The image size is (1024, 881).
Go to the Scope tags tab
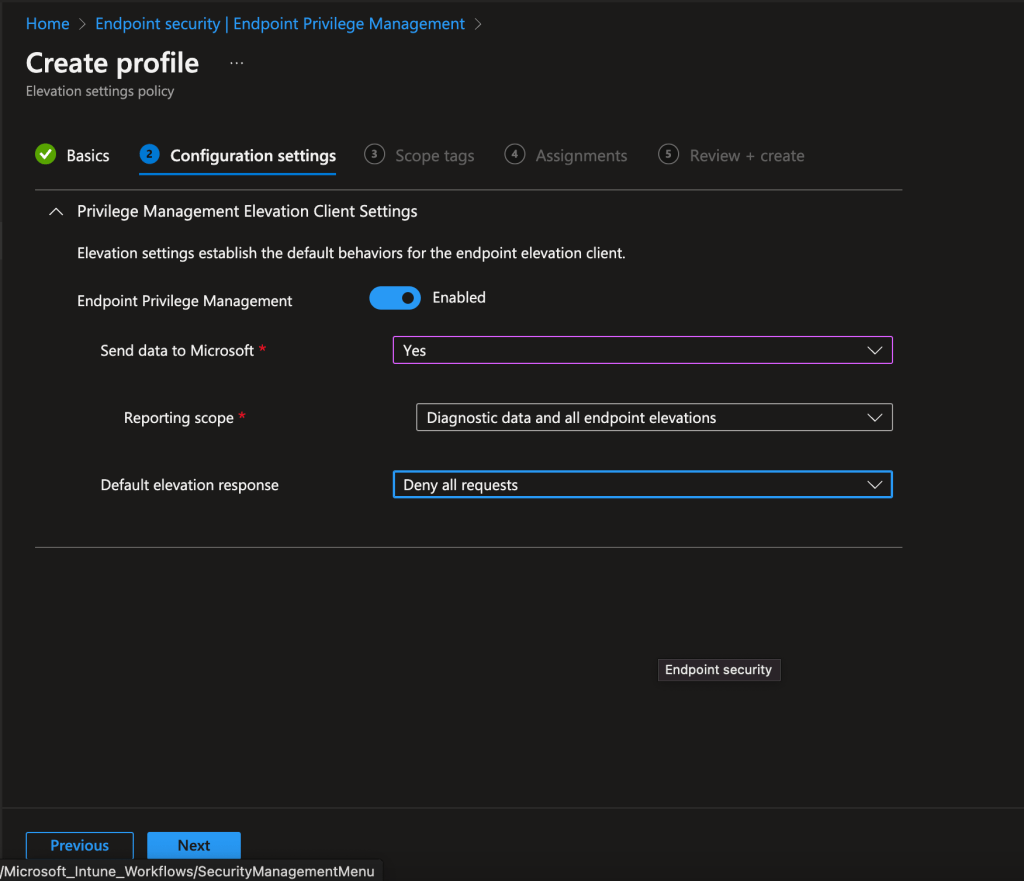[x=434, y=156]
